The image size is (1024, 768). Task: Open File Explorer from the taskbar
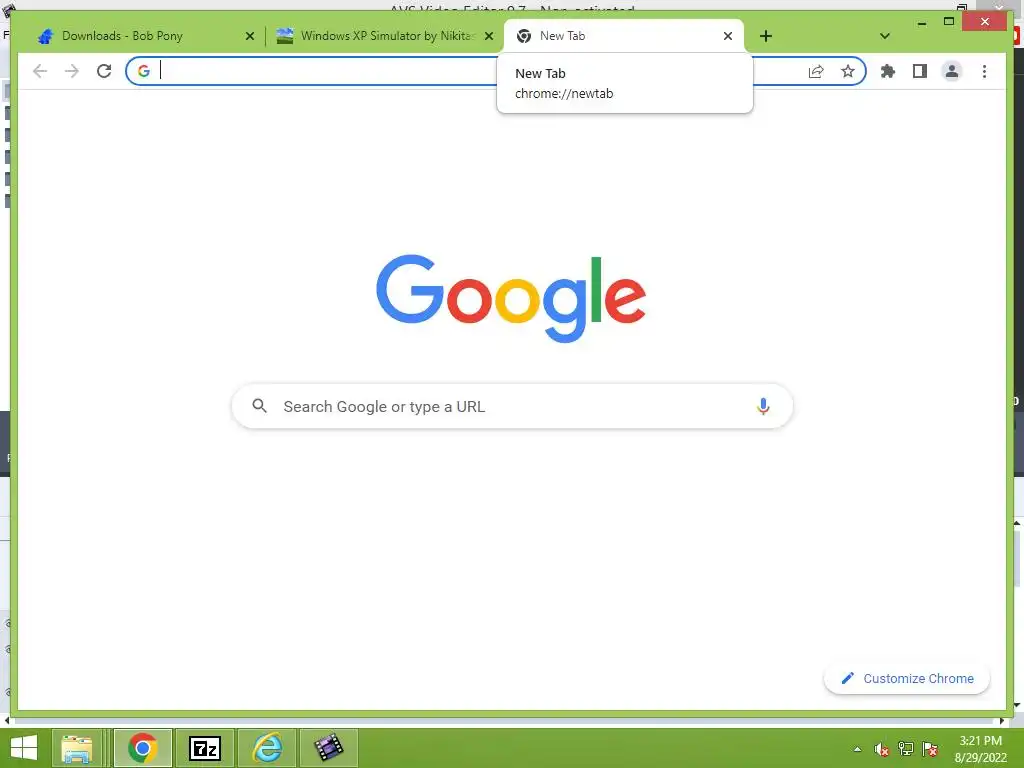pos(76,748)
